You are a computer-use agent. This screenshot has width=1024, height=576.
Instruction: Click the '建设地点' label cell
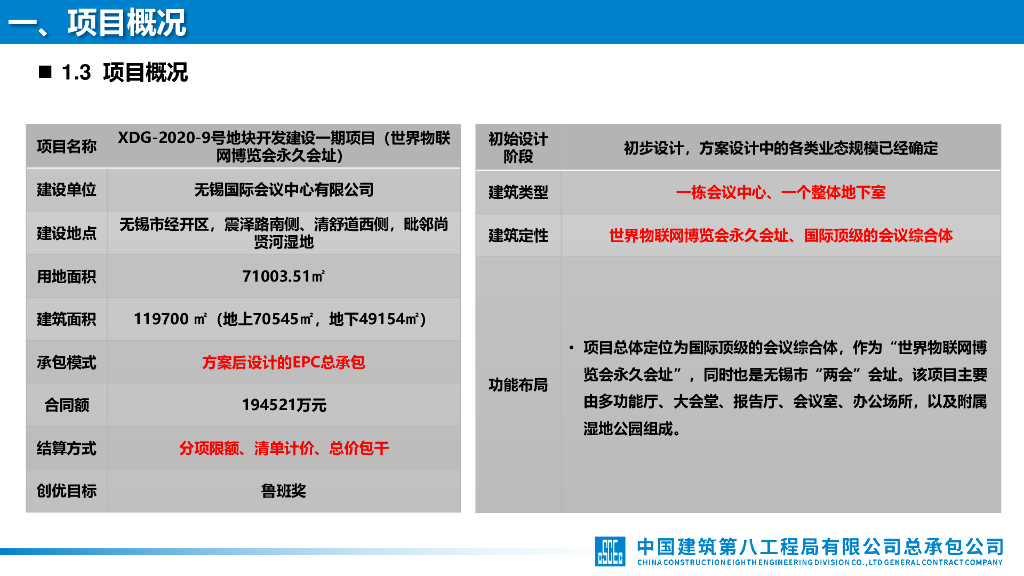pyautogui.click(x=67, y=233)
